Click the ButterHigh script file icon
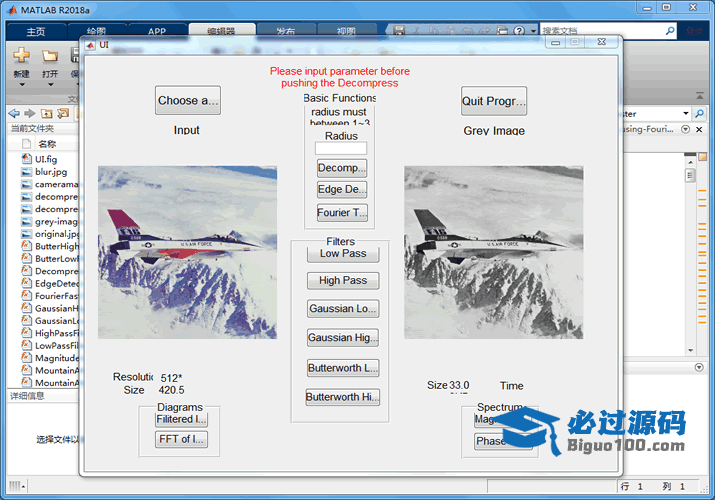 (x=26, y=246)
